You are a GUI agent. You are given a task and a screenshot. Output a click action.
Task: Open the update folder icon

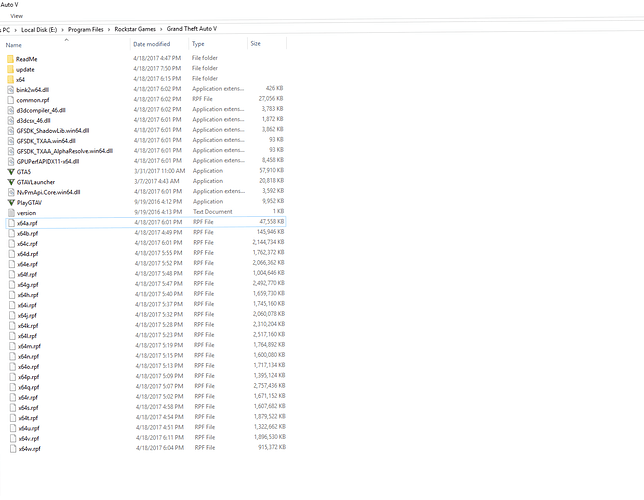(x=10, y=69)
